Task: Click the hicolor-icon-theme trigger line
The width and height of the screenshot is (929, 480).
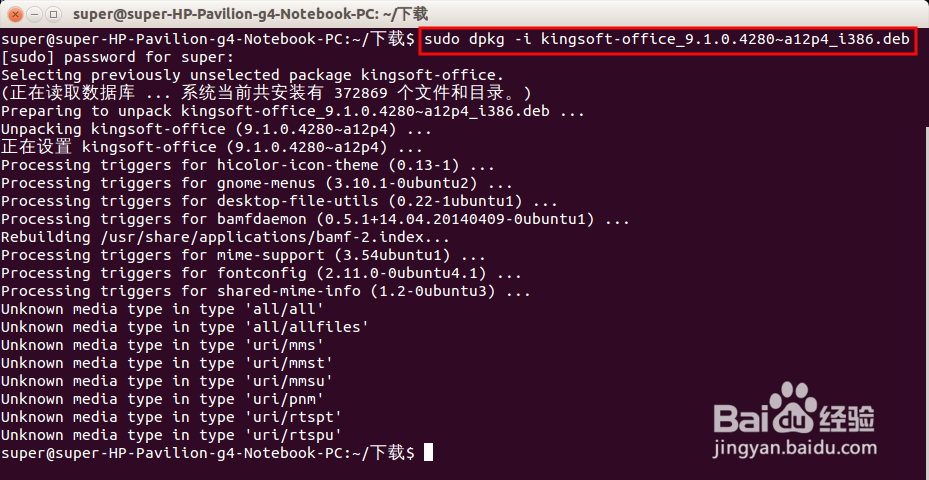Action: tap(248, 165)
